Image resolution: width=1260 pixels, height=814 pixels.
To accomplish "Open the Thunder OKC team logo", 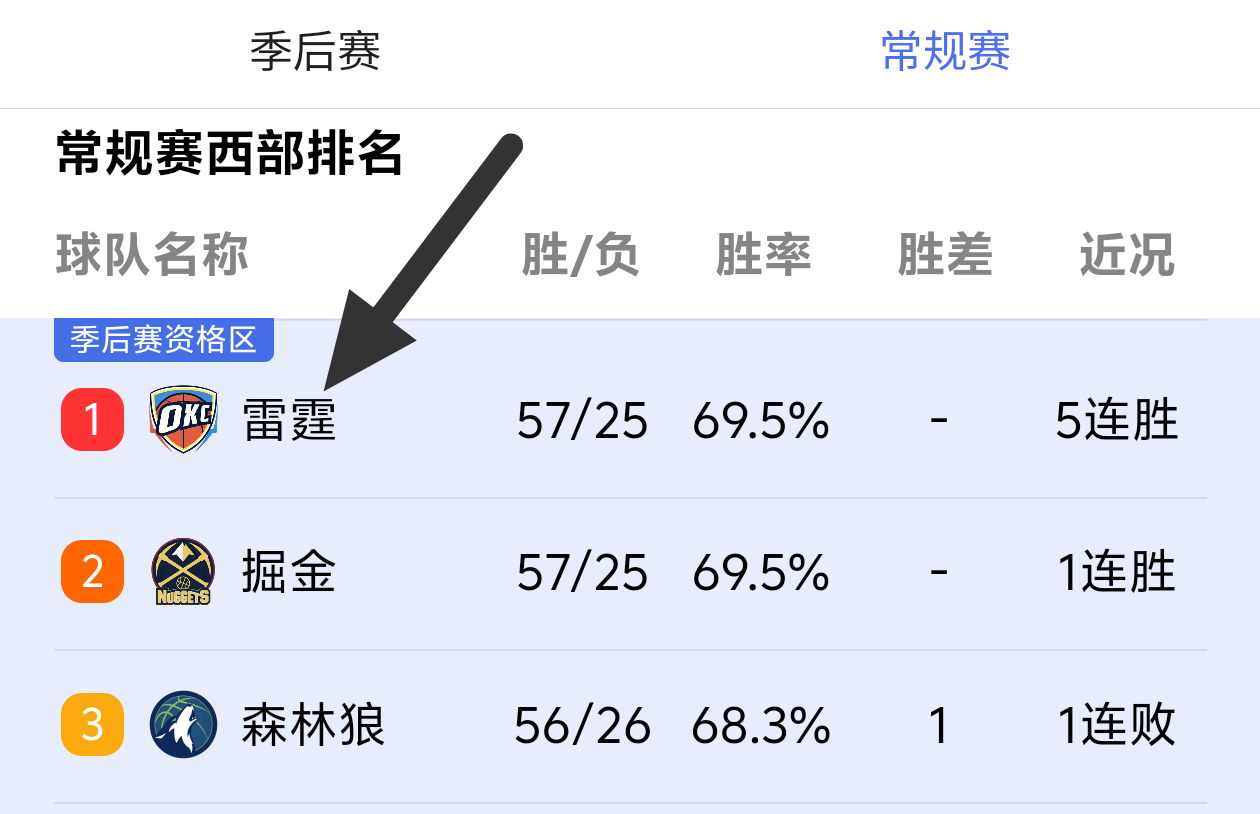I will coord(183,420).
